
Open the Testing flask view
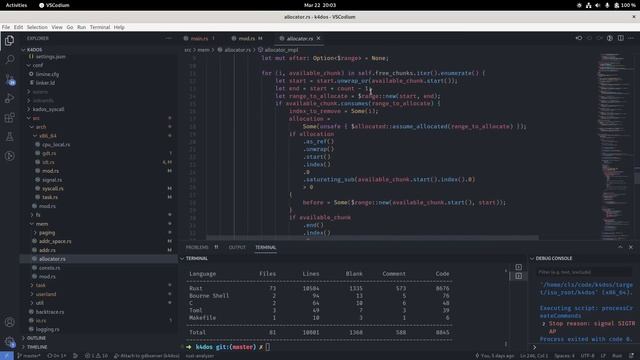coord(9,137)
